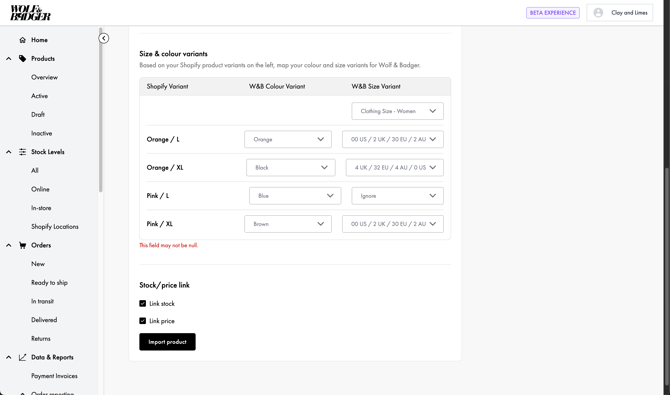Click the Data & Reports chart icon

point(23,357)
